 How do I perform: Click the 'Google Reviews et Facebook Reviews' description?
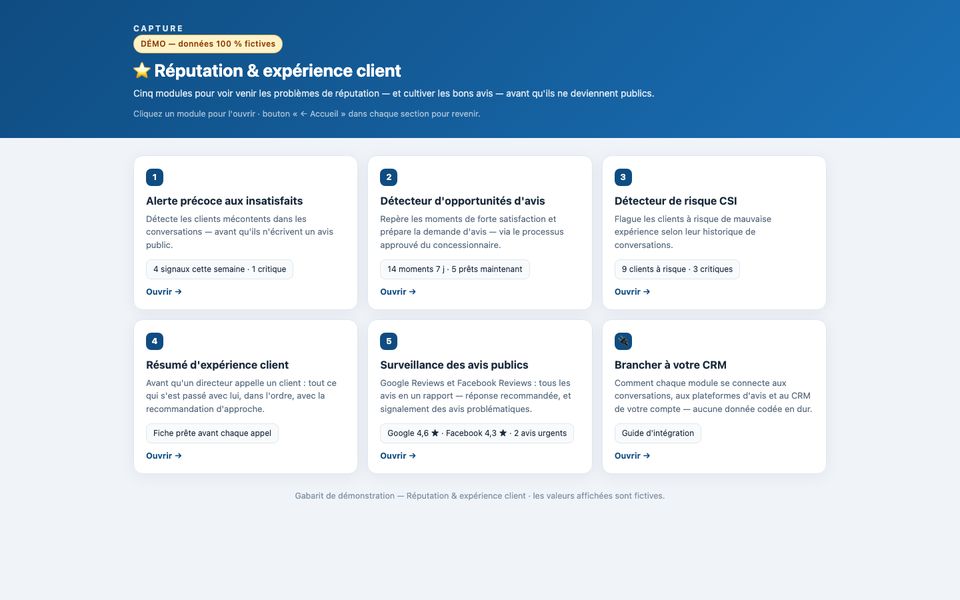click(x=476, y=396)
